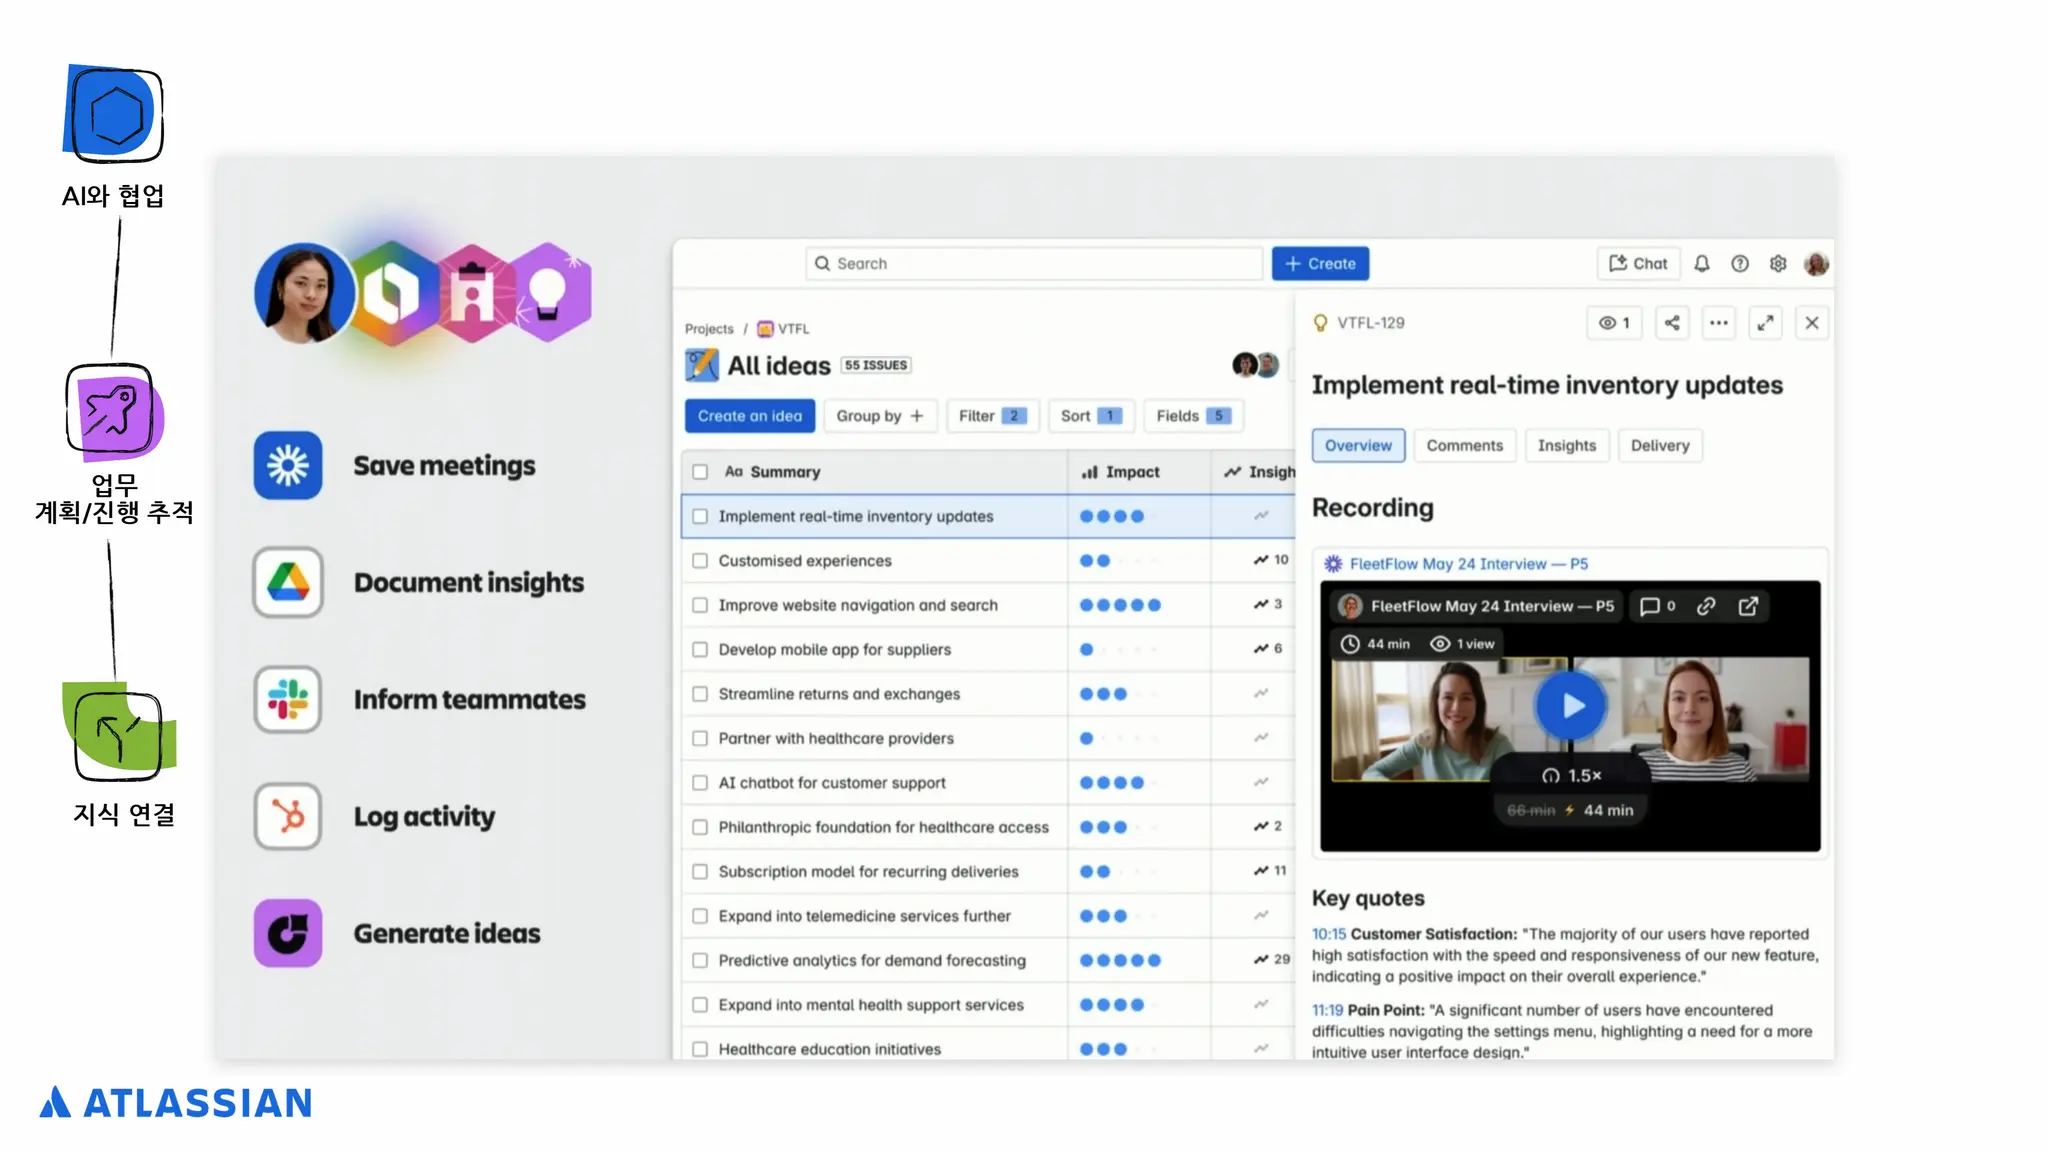Click the Create an idea button

point(749,416)
